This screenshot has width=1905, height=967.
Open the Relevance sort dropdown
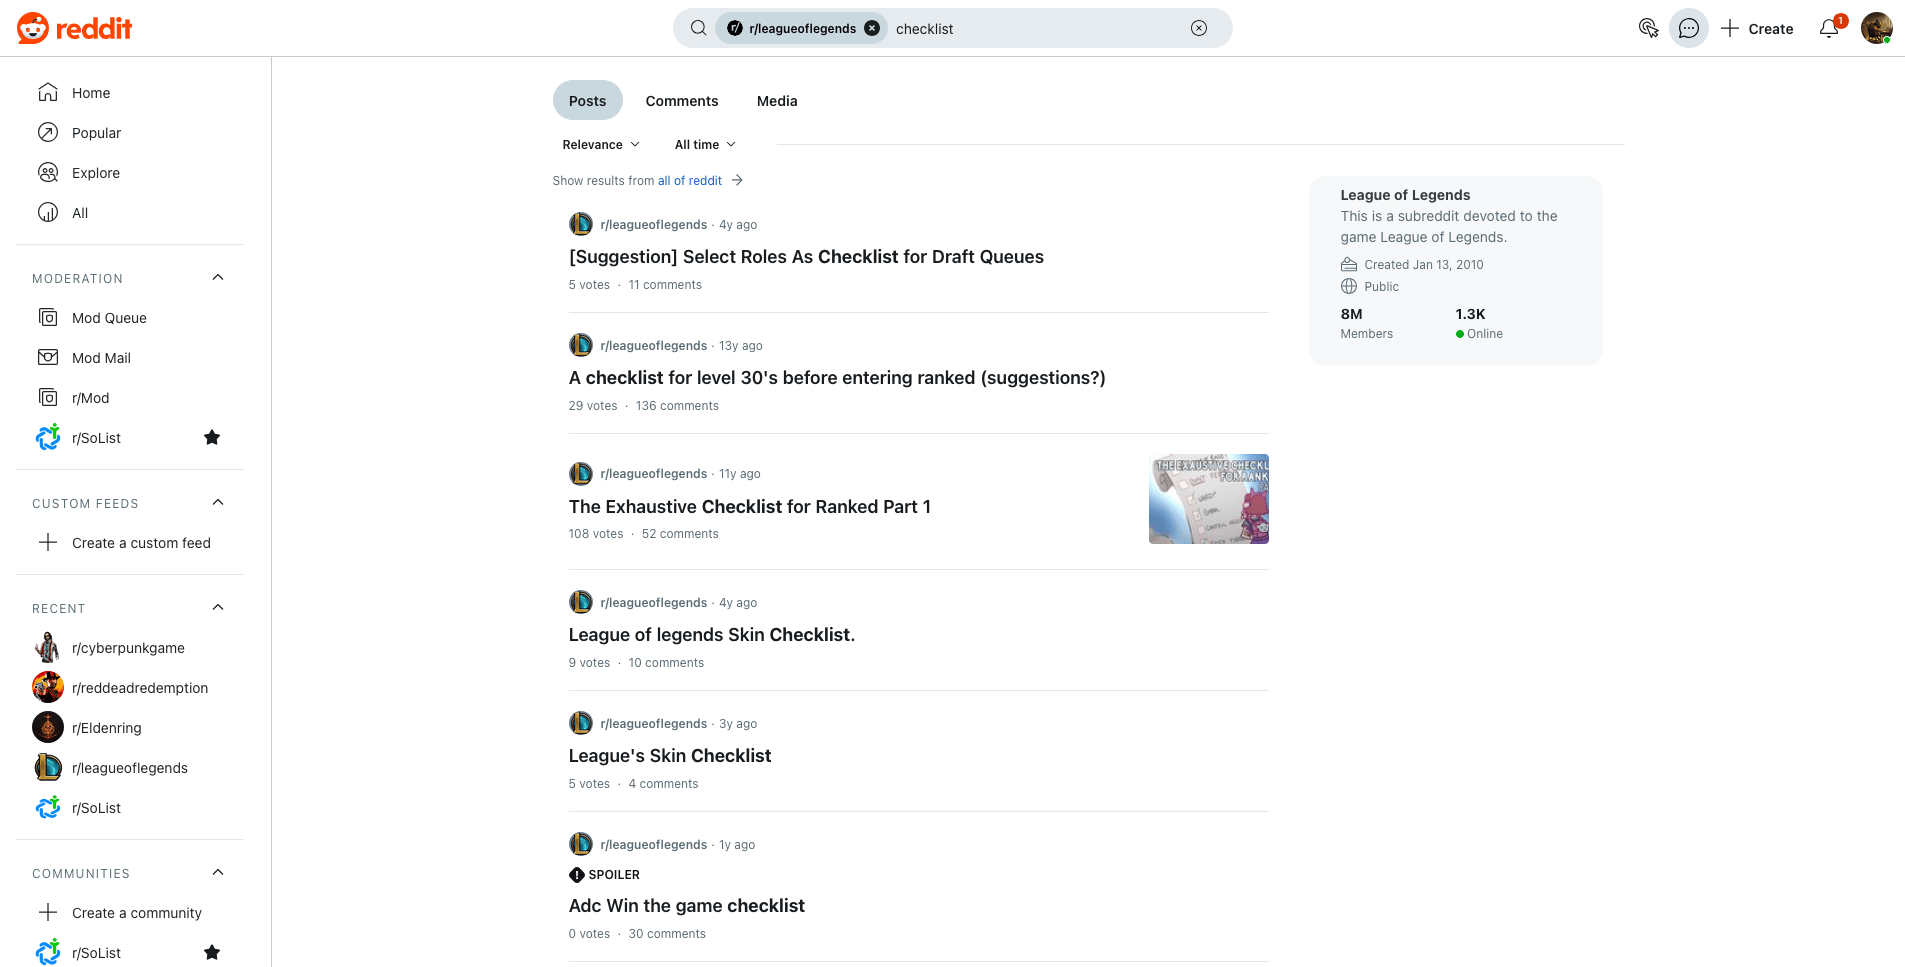(601, 145)
